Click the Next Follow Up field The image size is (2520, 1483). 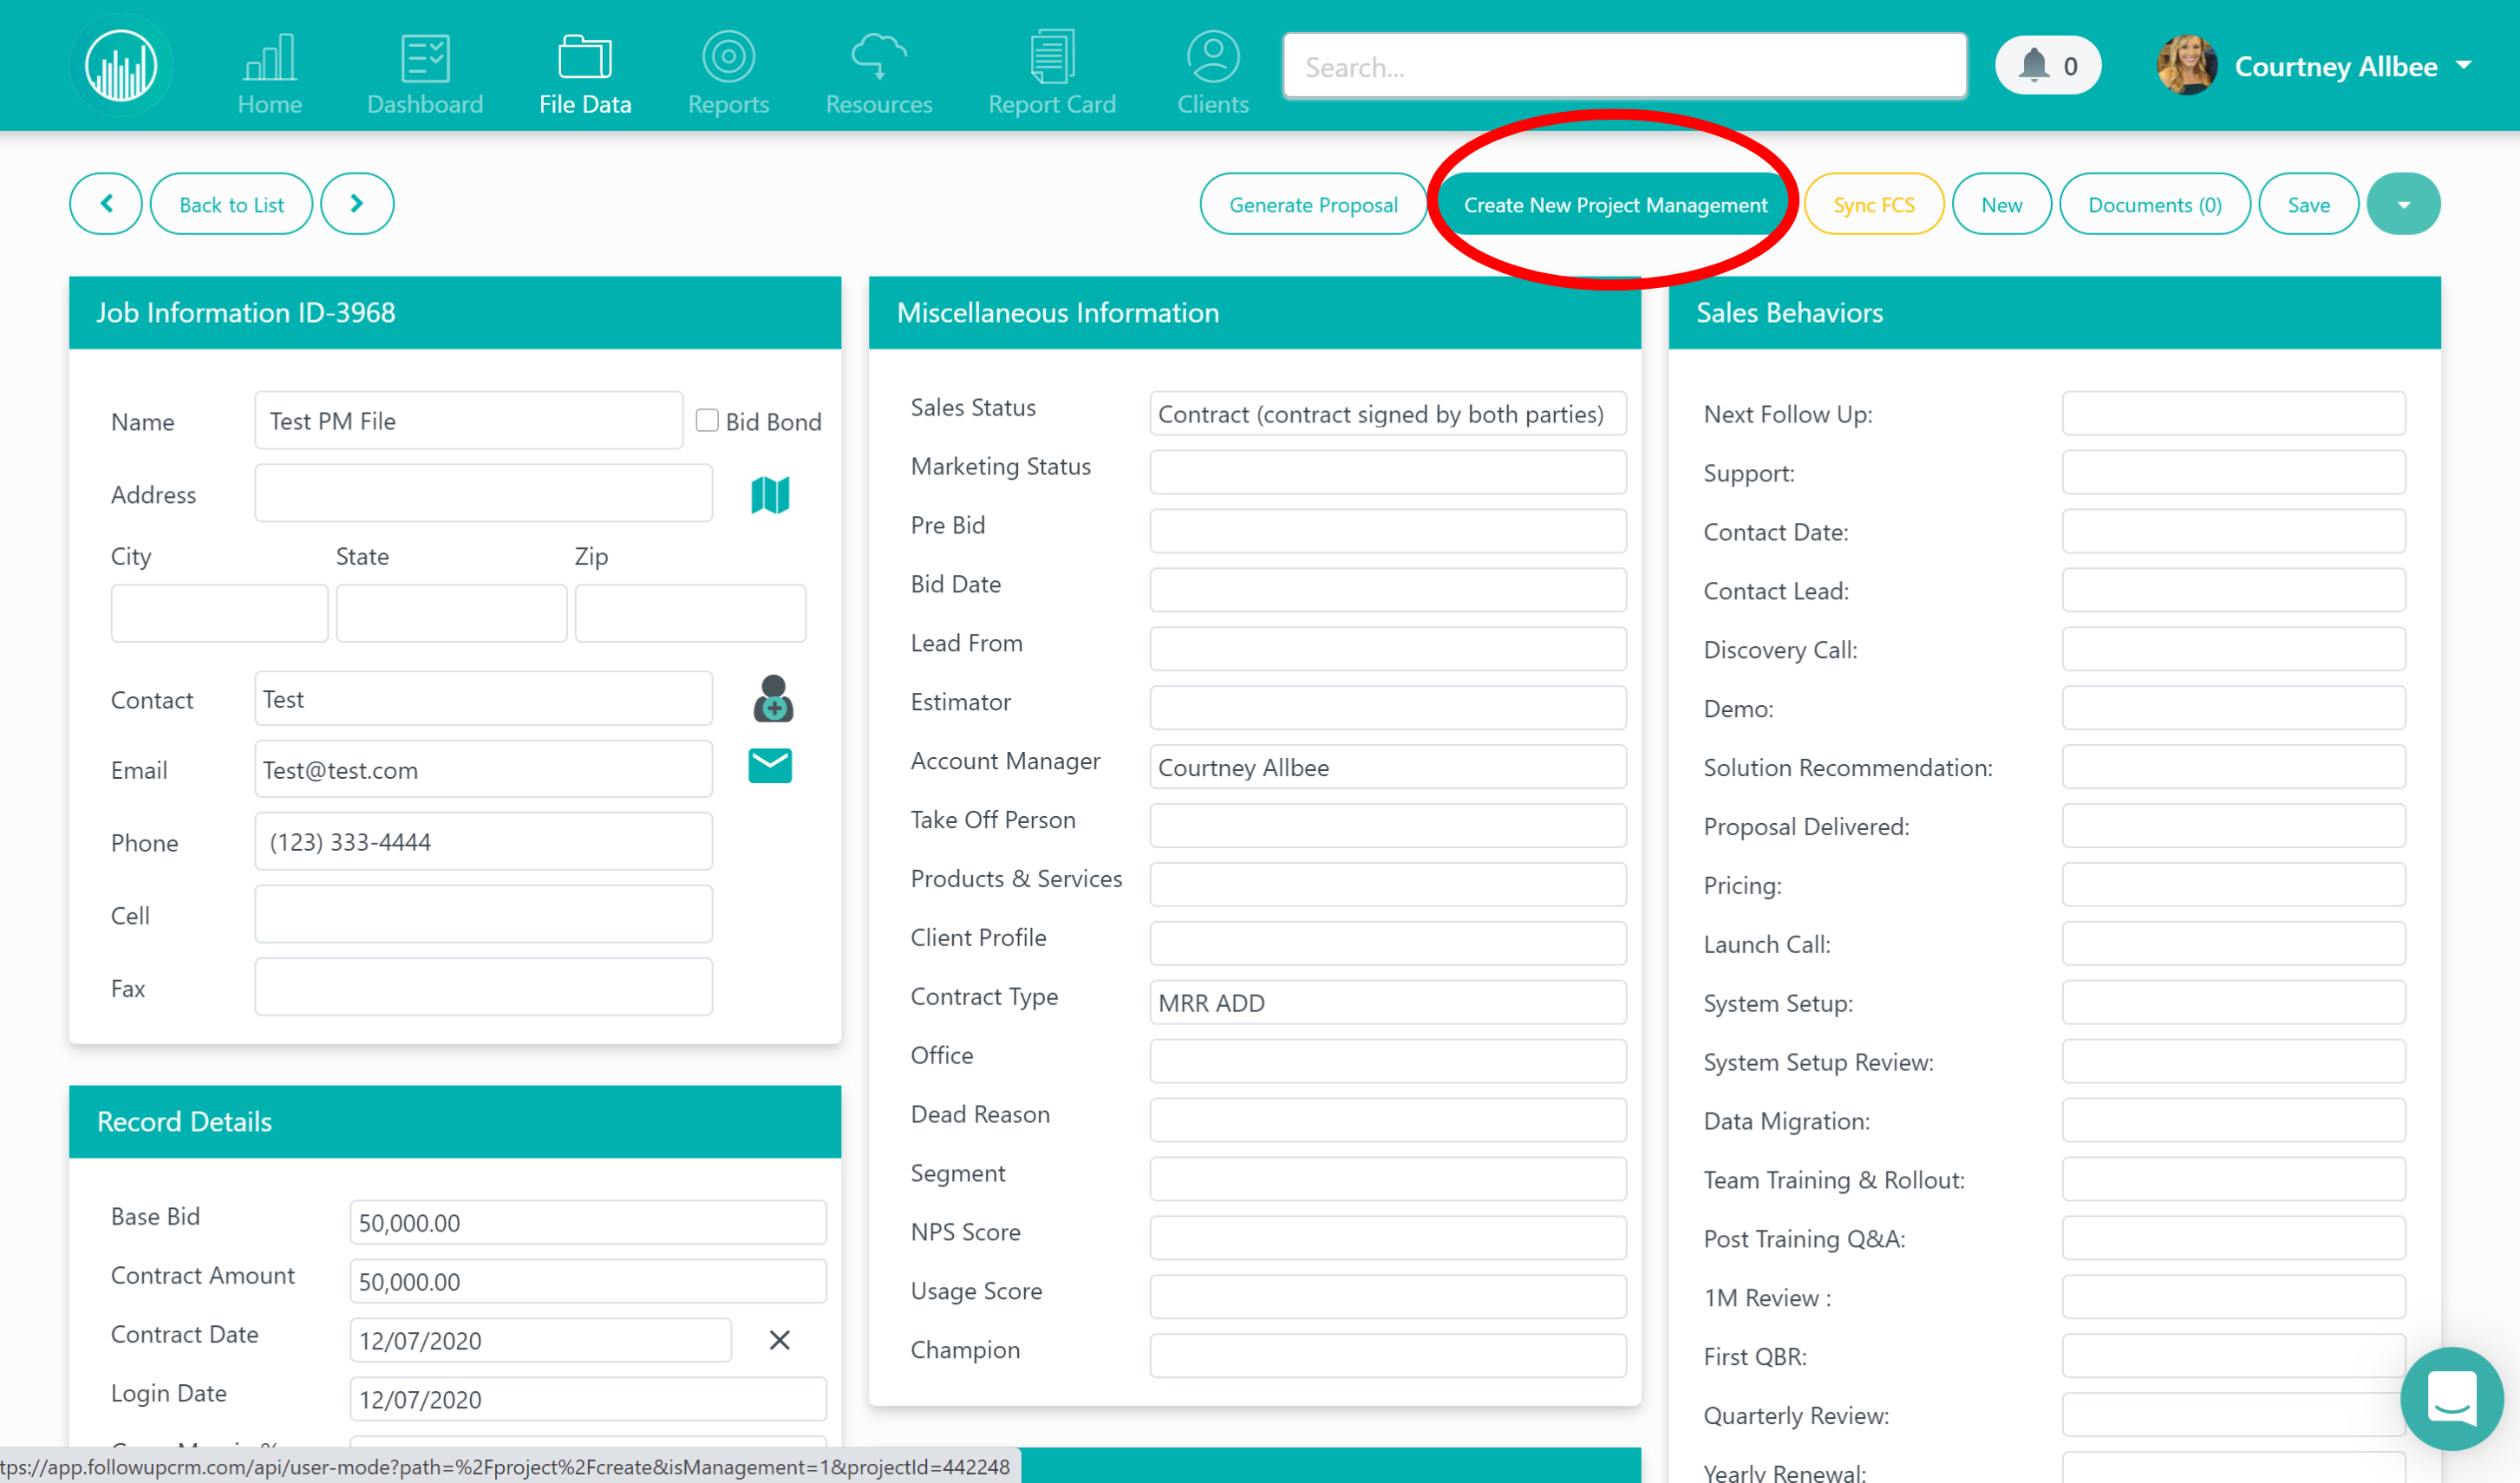(2234, 414)
